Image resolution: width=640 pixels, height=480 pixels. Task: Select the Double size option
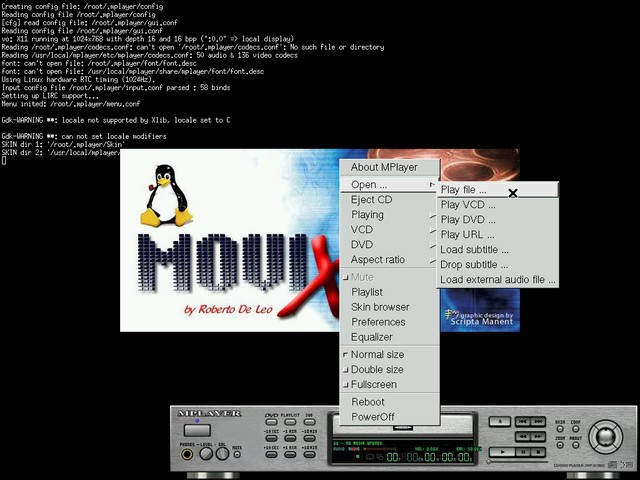pos(389,369)
